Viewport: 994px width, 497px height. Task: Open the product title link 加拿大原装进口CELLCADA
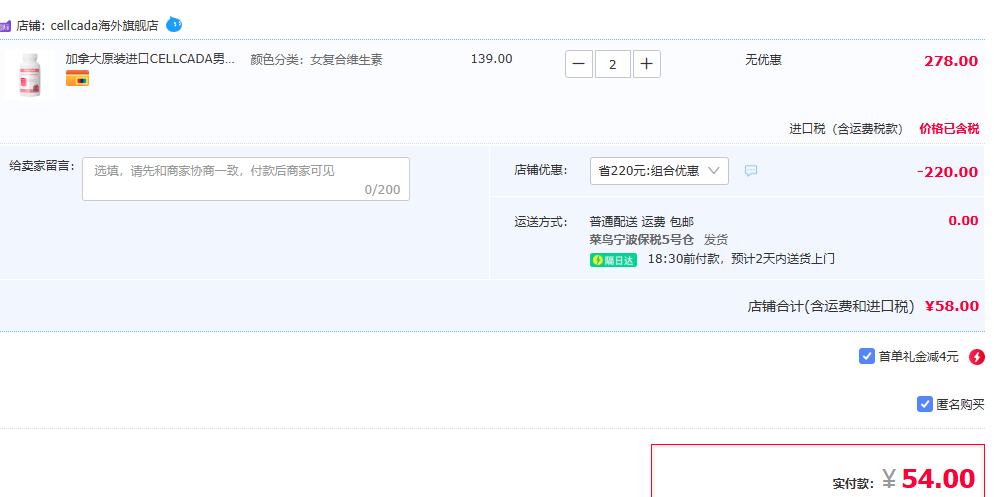pyautogui.click(x=150, y=59)
